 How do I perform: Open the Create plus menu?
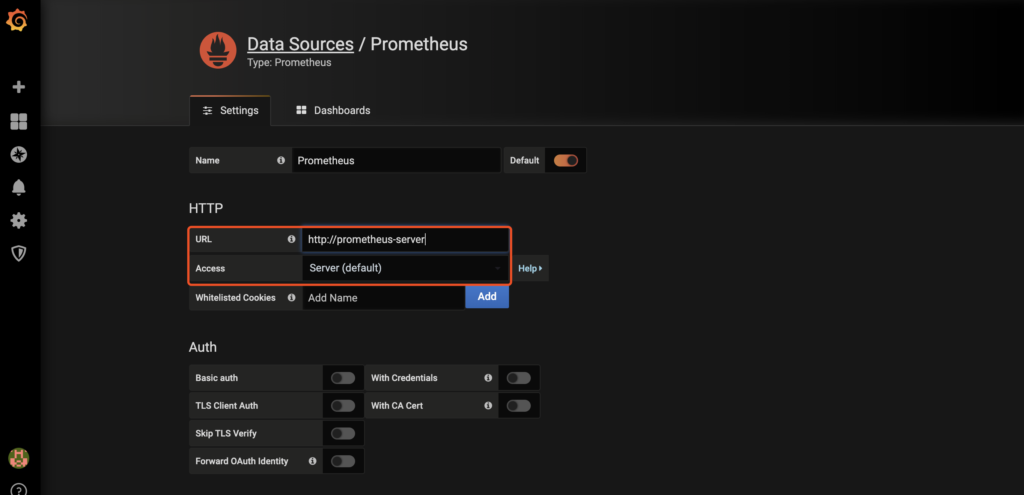point(19,87)
